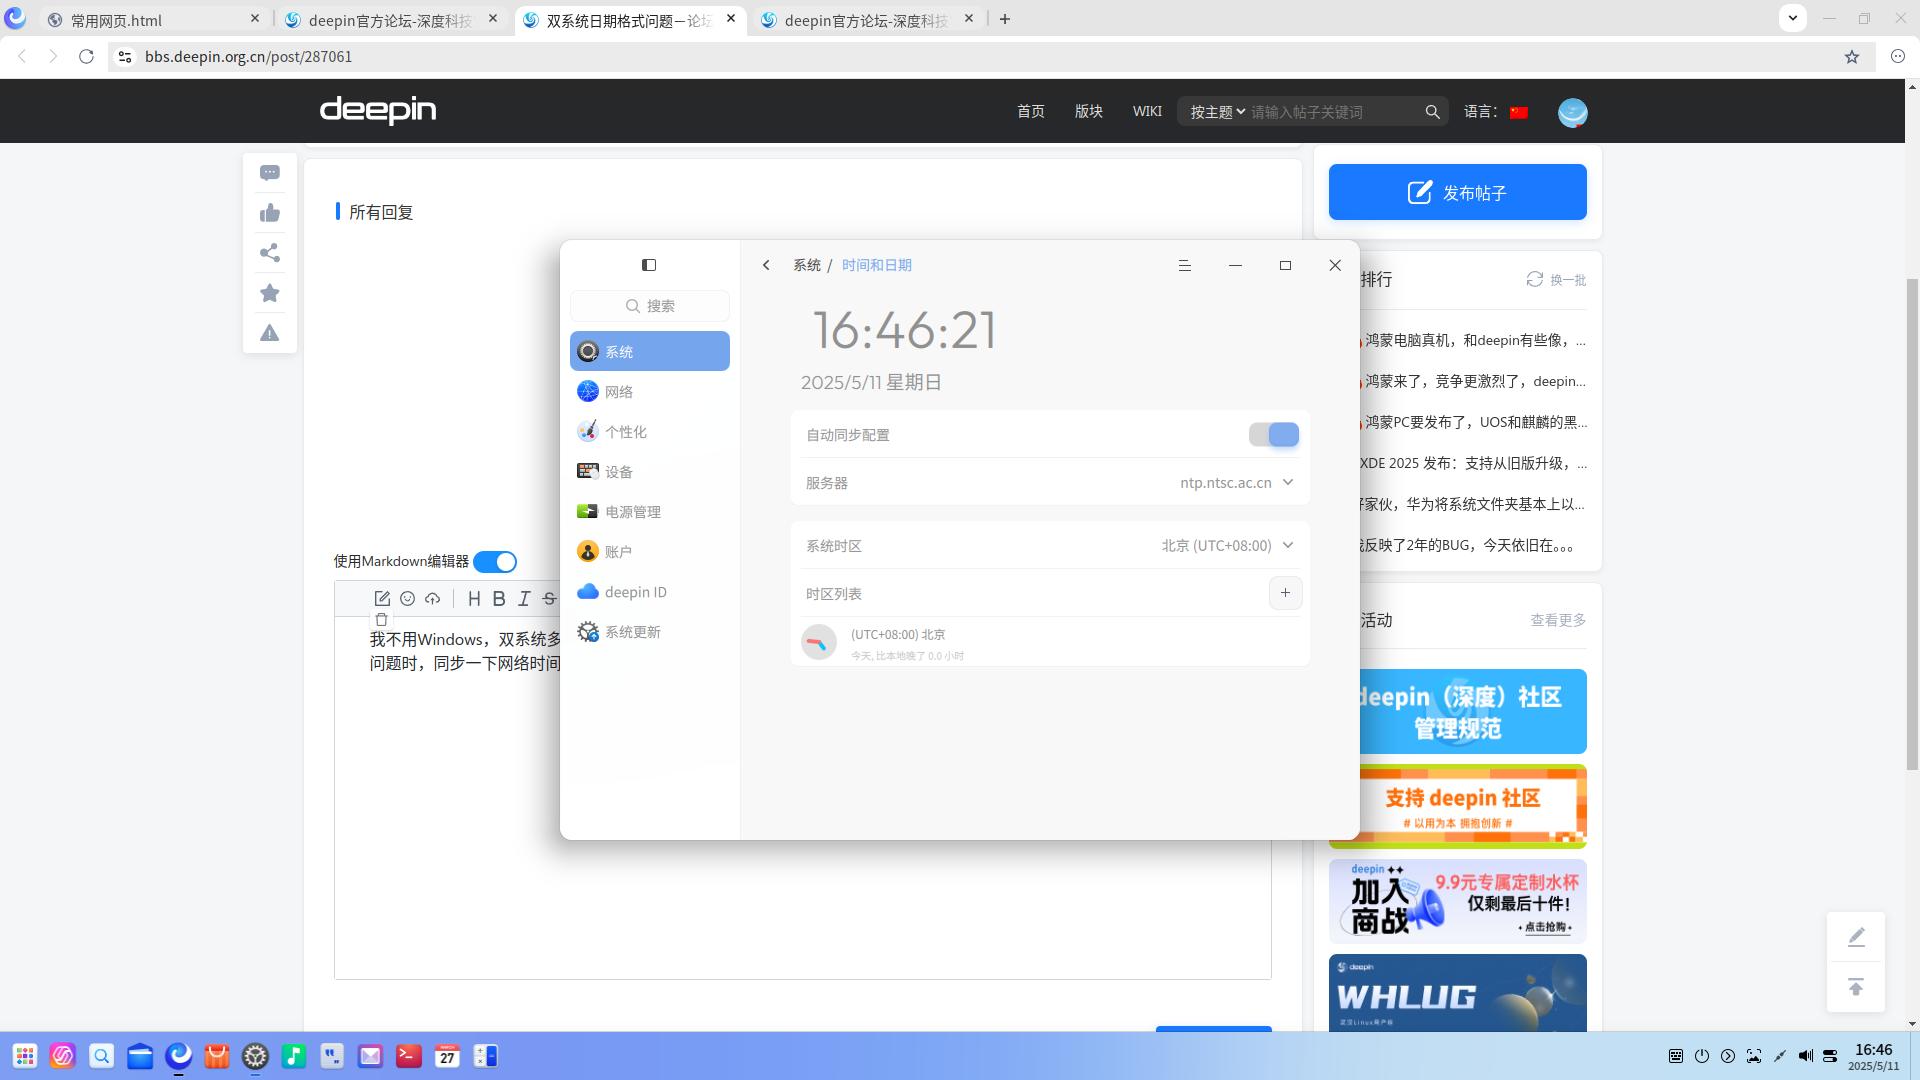This screenshot has height=1080, width=1920.
Task: Click the volume icon in system tray
Action: pos(1805,1056)
